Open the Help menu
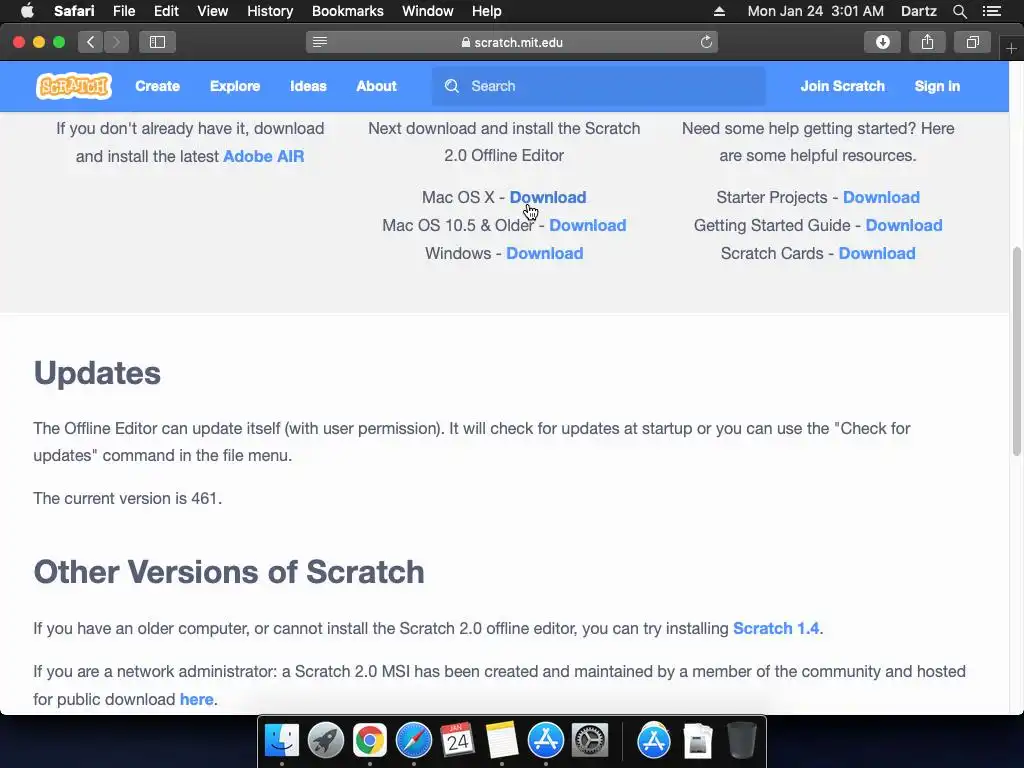This screenshot has width=1024, height=768. [487, 11]
